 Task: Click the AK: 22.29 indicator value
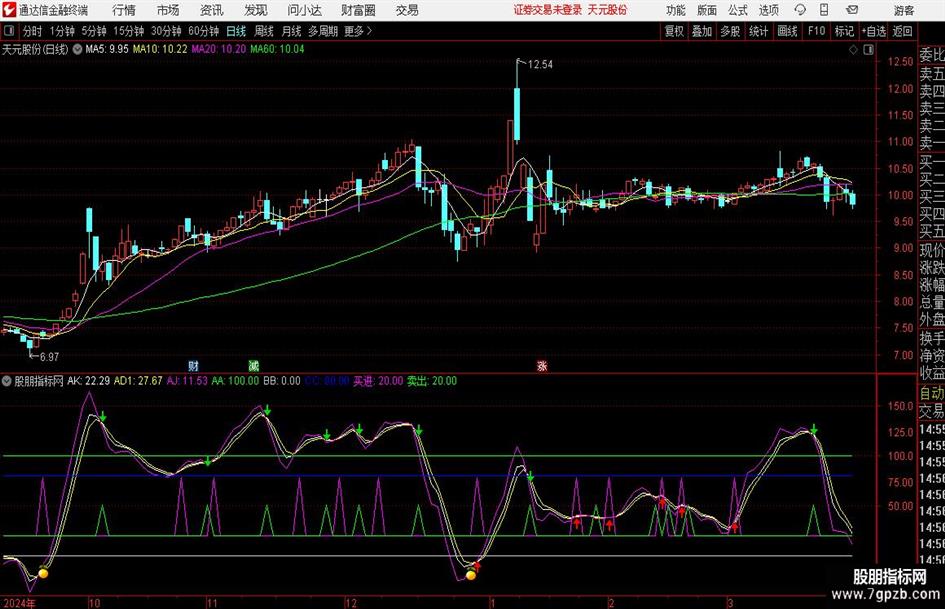tap(89, 381)
